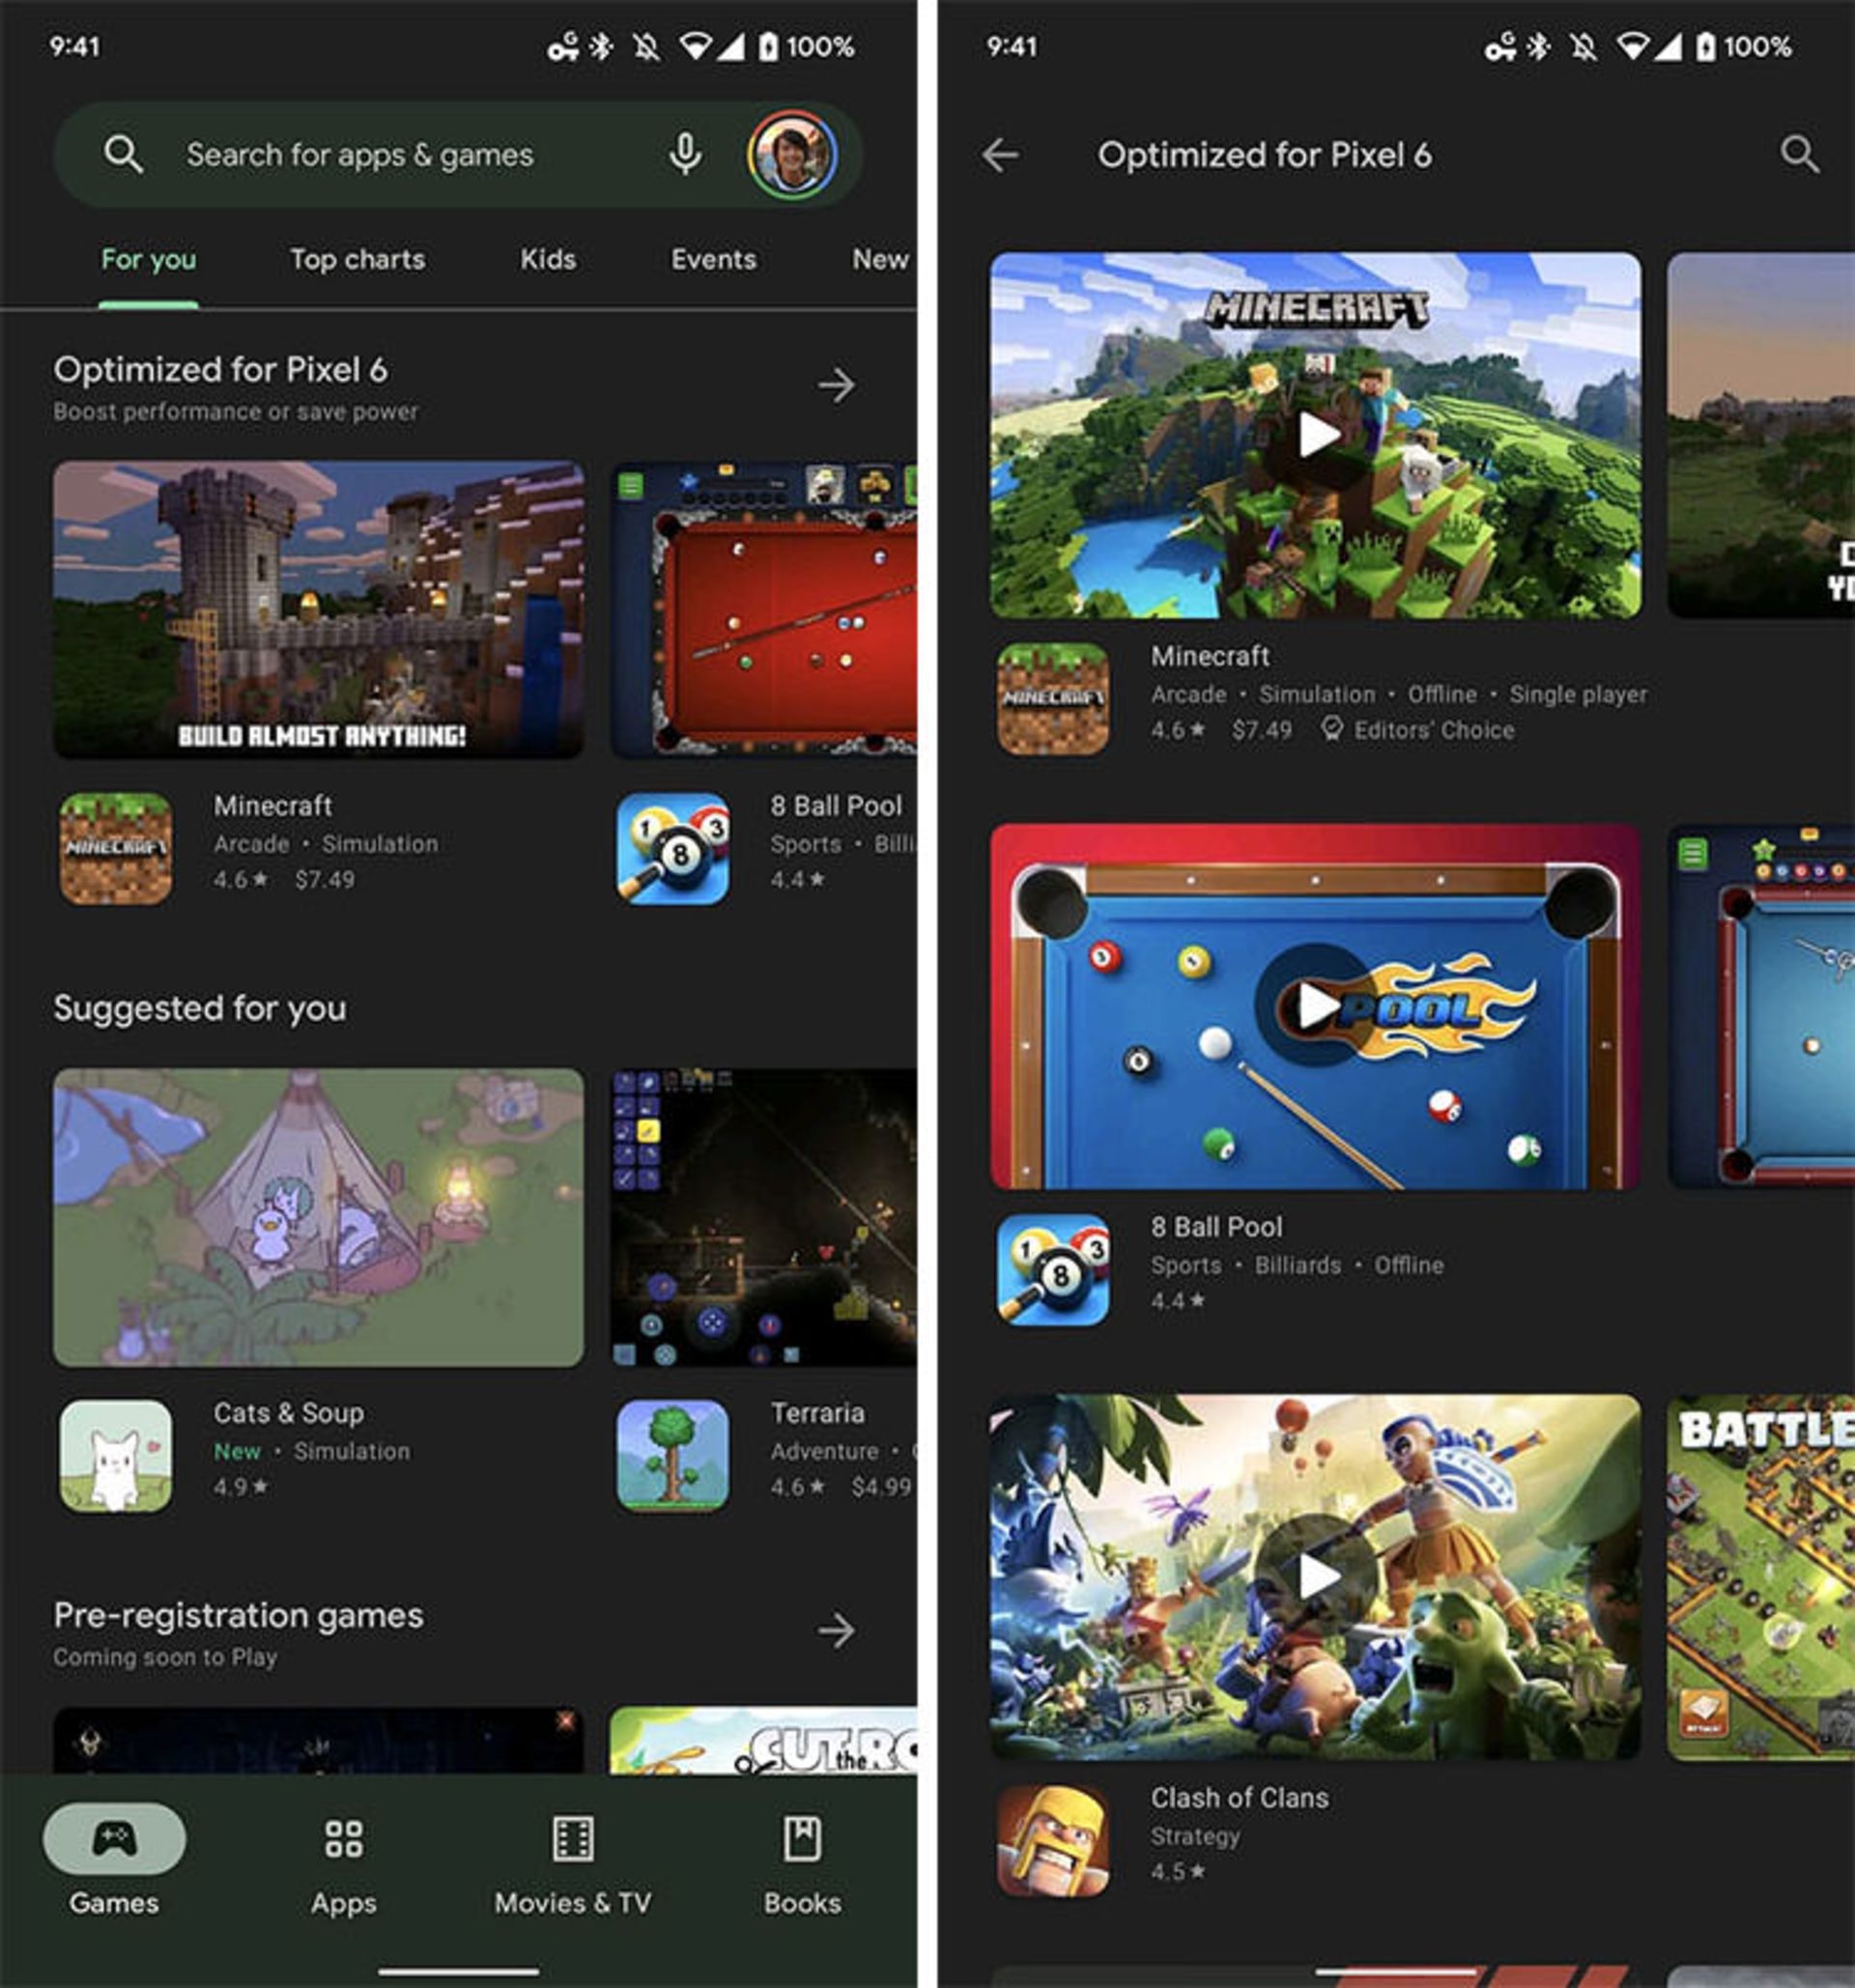This screenshot has height=1988, width=1855.
Task: Tap the search icon on Optimized page
Action: pyautogui.click(x=1799, y=154)
